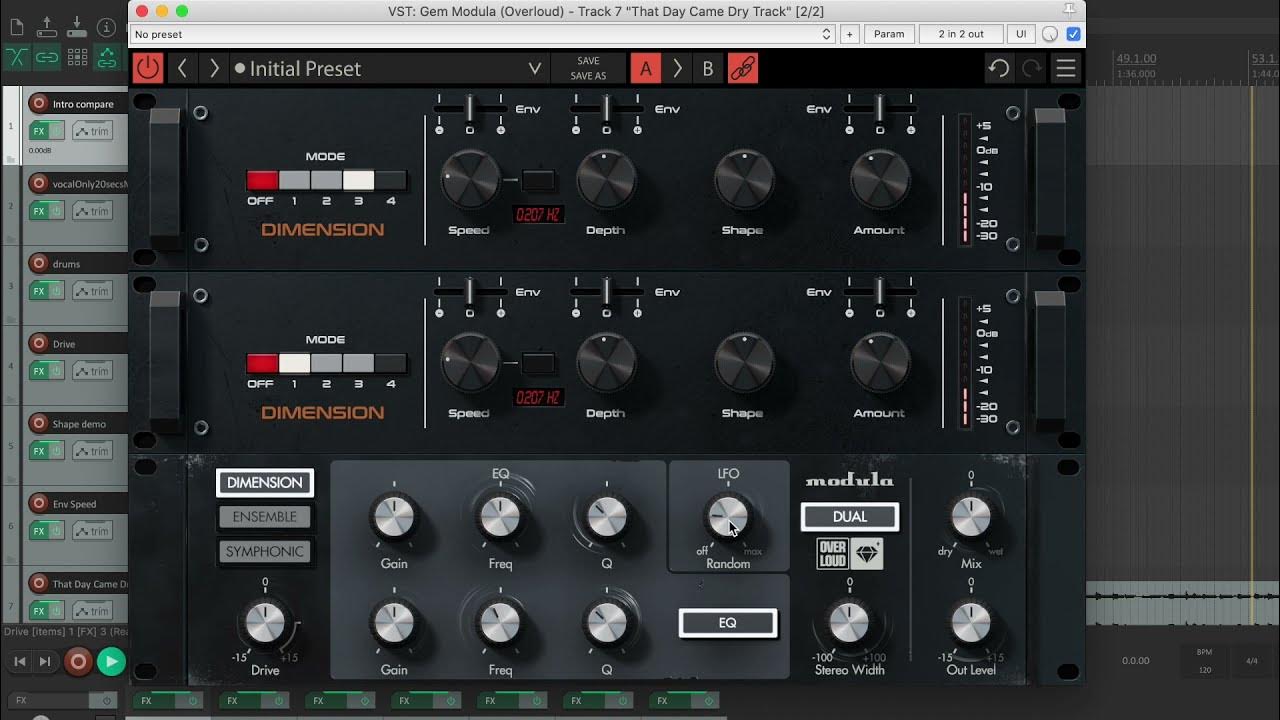Image resolution: width=1280 pixels, height=720 pixels.
Task: Redo the plugin change
Action: point(1032,68)
